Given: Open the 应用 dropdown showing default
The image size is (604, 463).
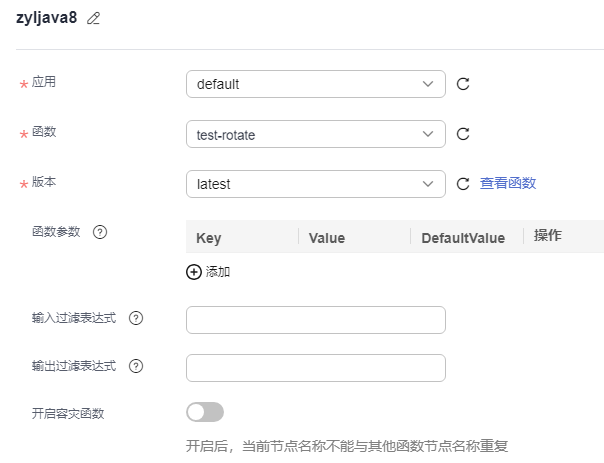Looking at the screenshot, I should tap(315, 84).
